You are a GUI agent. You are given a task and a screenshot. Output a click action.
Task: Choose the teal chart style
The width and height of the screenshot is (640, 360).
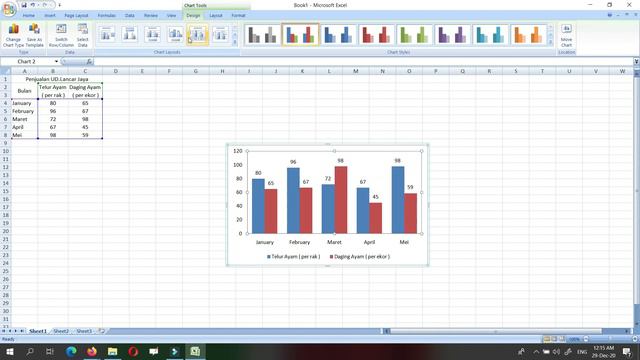[490, 35]
